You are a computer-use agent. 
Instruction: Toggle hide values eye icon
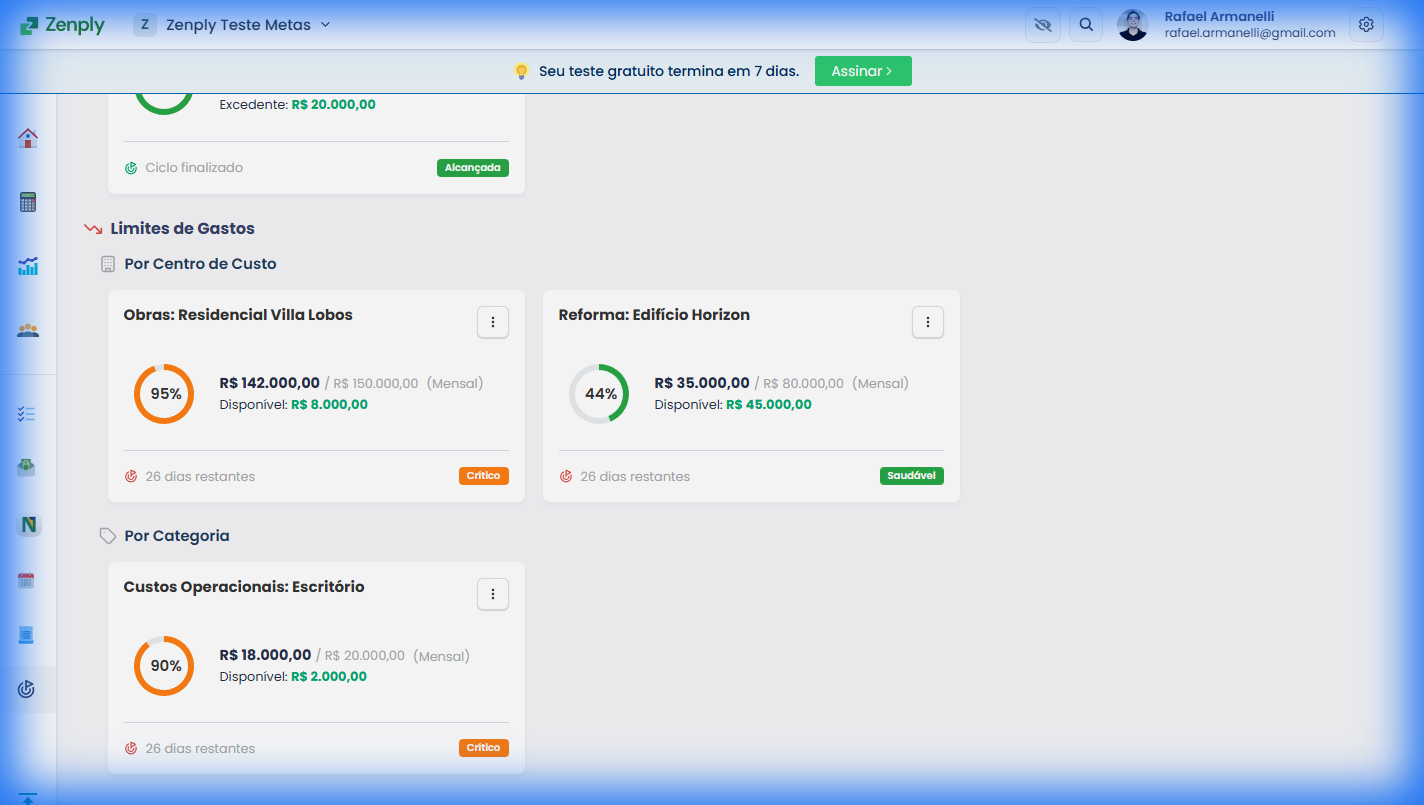pyautogui.click(x=1043, y=25)
